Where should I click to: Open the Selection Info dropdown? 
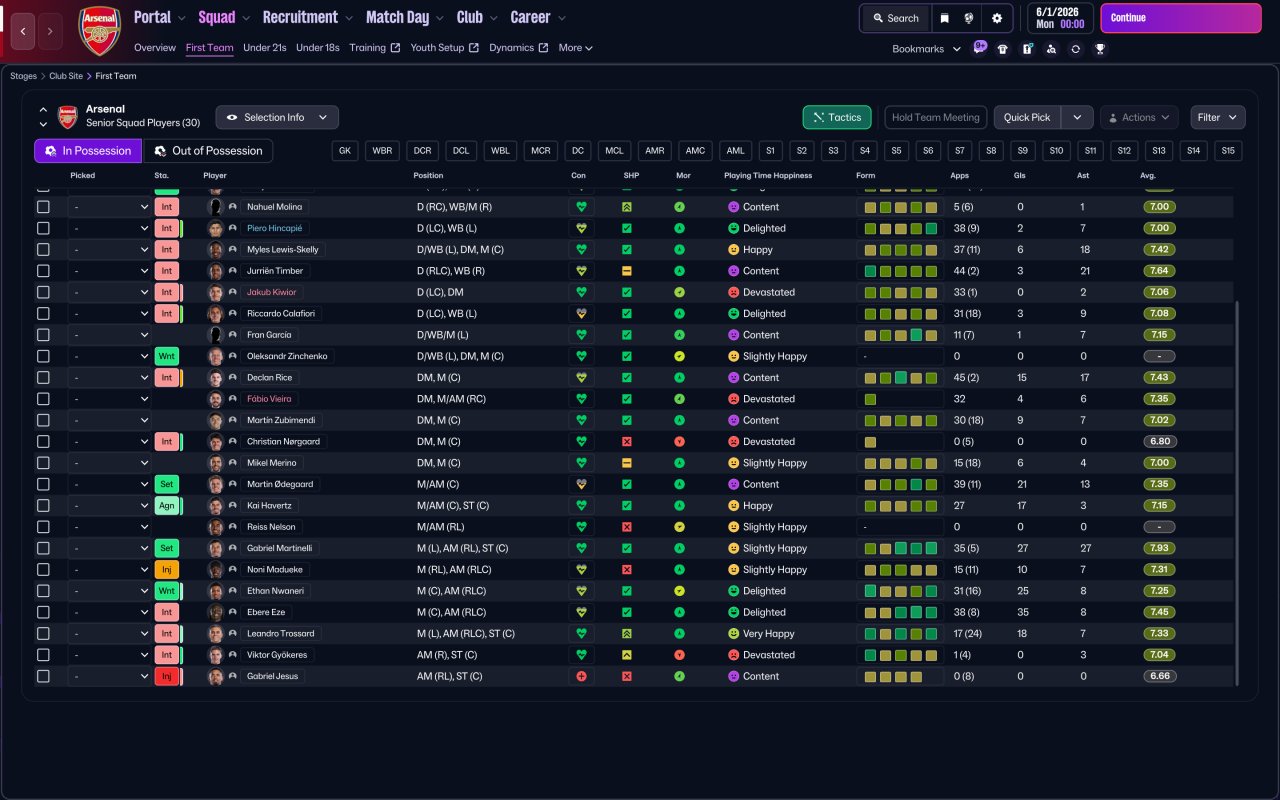tap(277, 117)
